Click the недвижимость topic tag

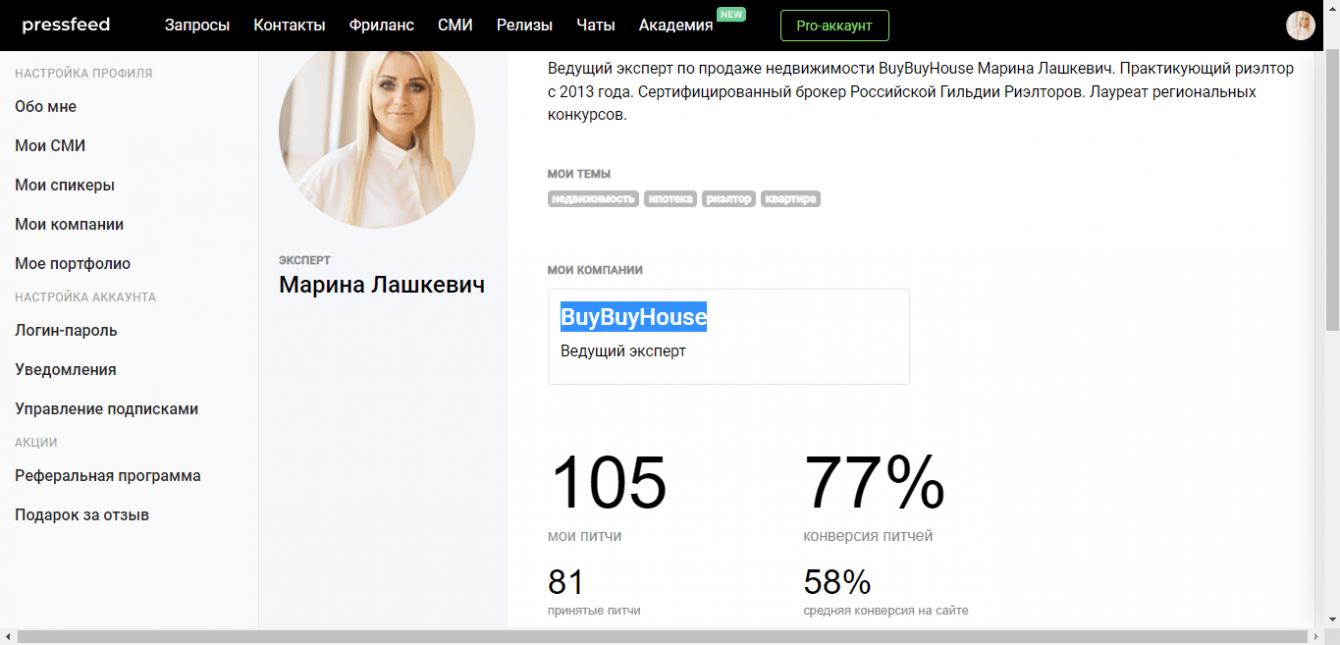[593, 199]
